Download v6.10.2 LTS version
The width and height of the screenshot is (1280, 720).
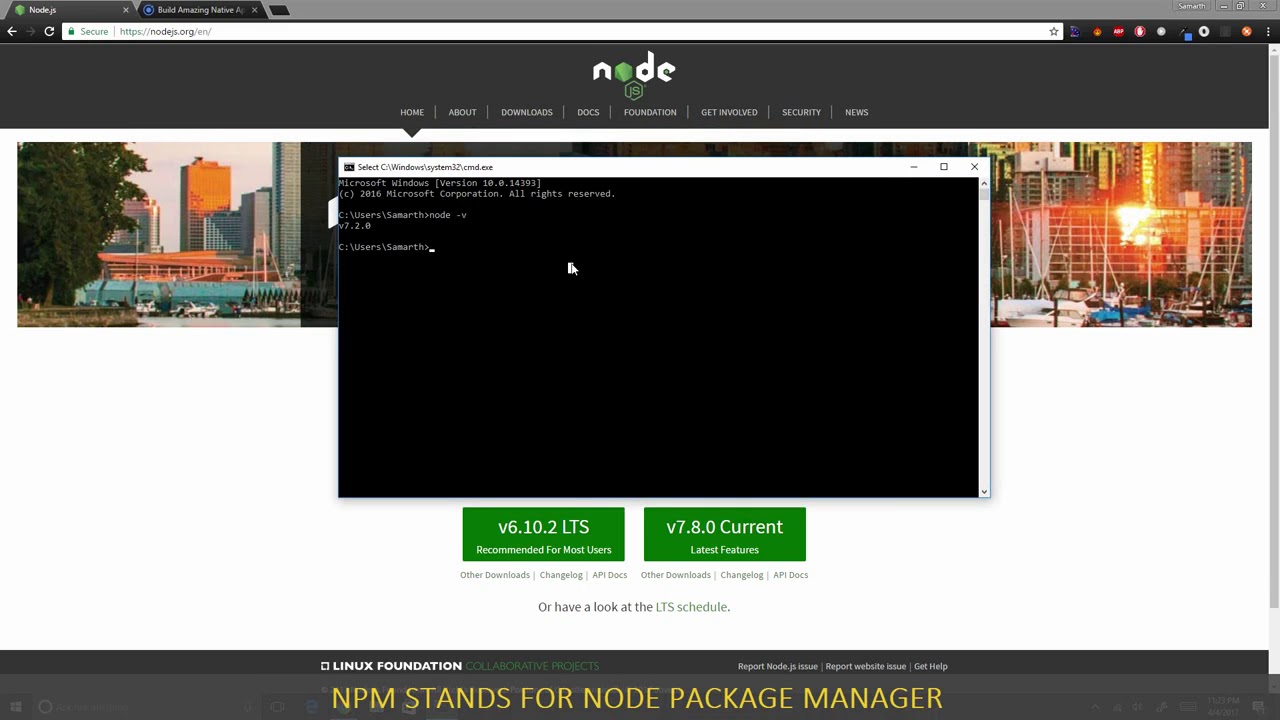[543, 534]
